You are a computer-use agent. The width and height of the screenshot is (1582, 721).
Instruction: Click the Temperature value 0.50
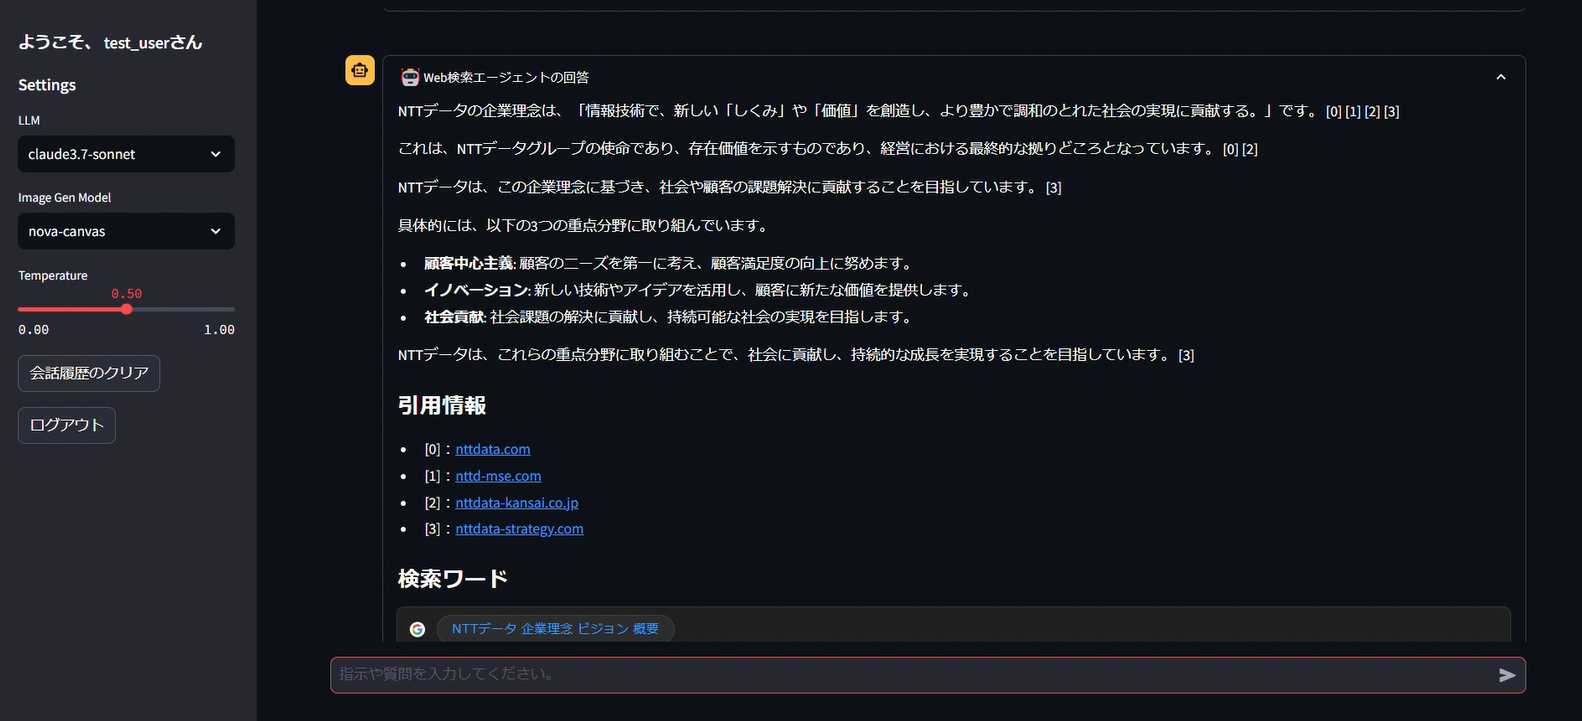tap(127, 294)
